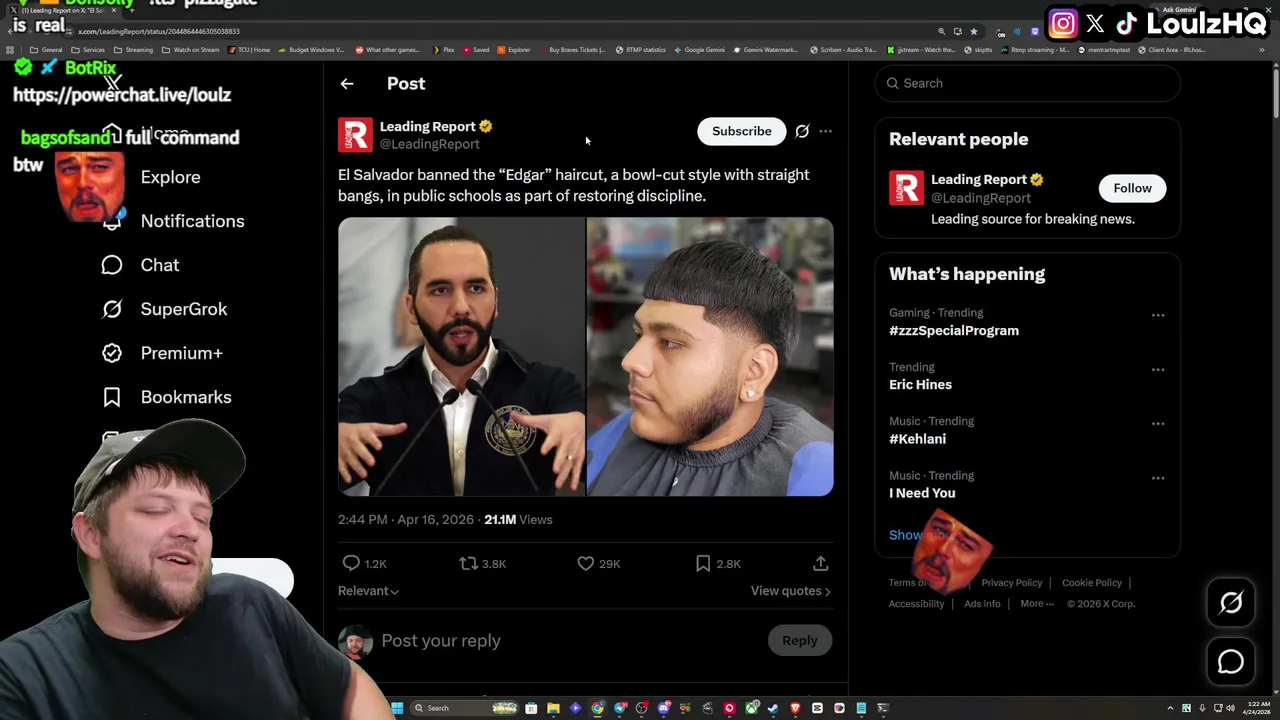Open Premium+ in the sidebar
This screenshot has width=1280, height=720.
181,353
